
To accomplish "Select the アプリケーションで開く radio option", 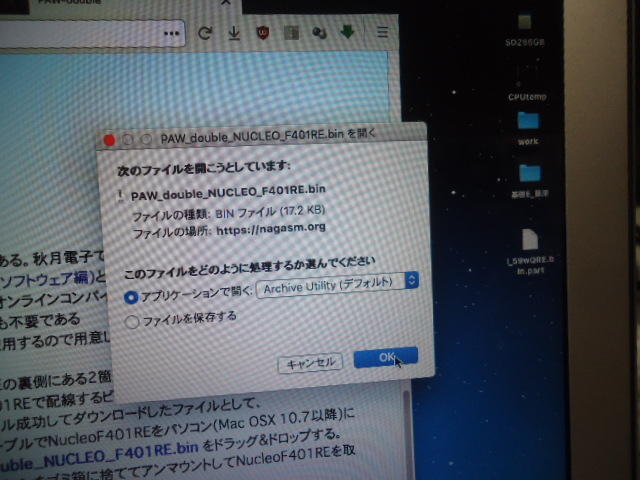I will pos(131,297).
